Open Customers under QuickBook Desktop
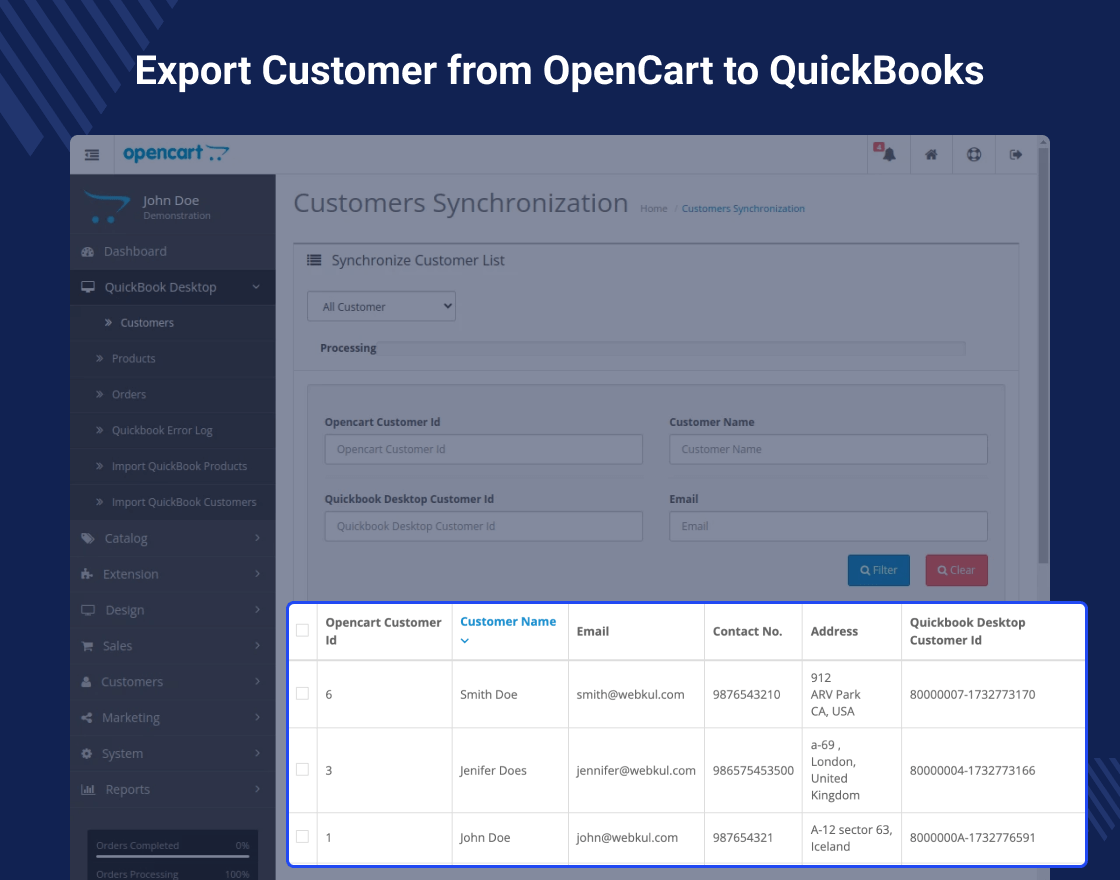Image resolution: width=1120 pixels, height=880 pixels. pyautogui.click(x=173, y=323)
